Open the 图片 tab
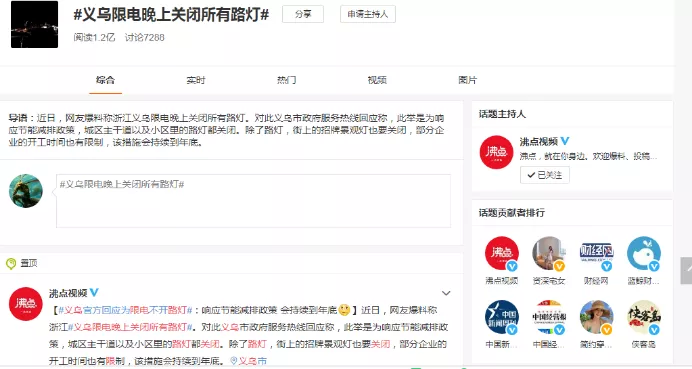The height and width of the screenshot is (369, 692). pyautogui.click(x=467, y=80)
